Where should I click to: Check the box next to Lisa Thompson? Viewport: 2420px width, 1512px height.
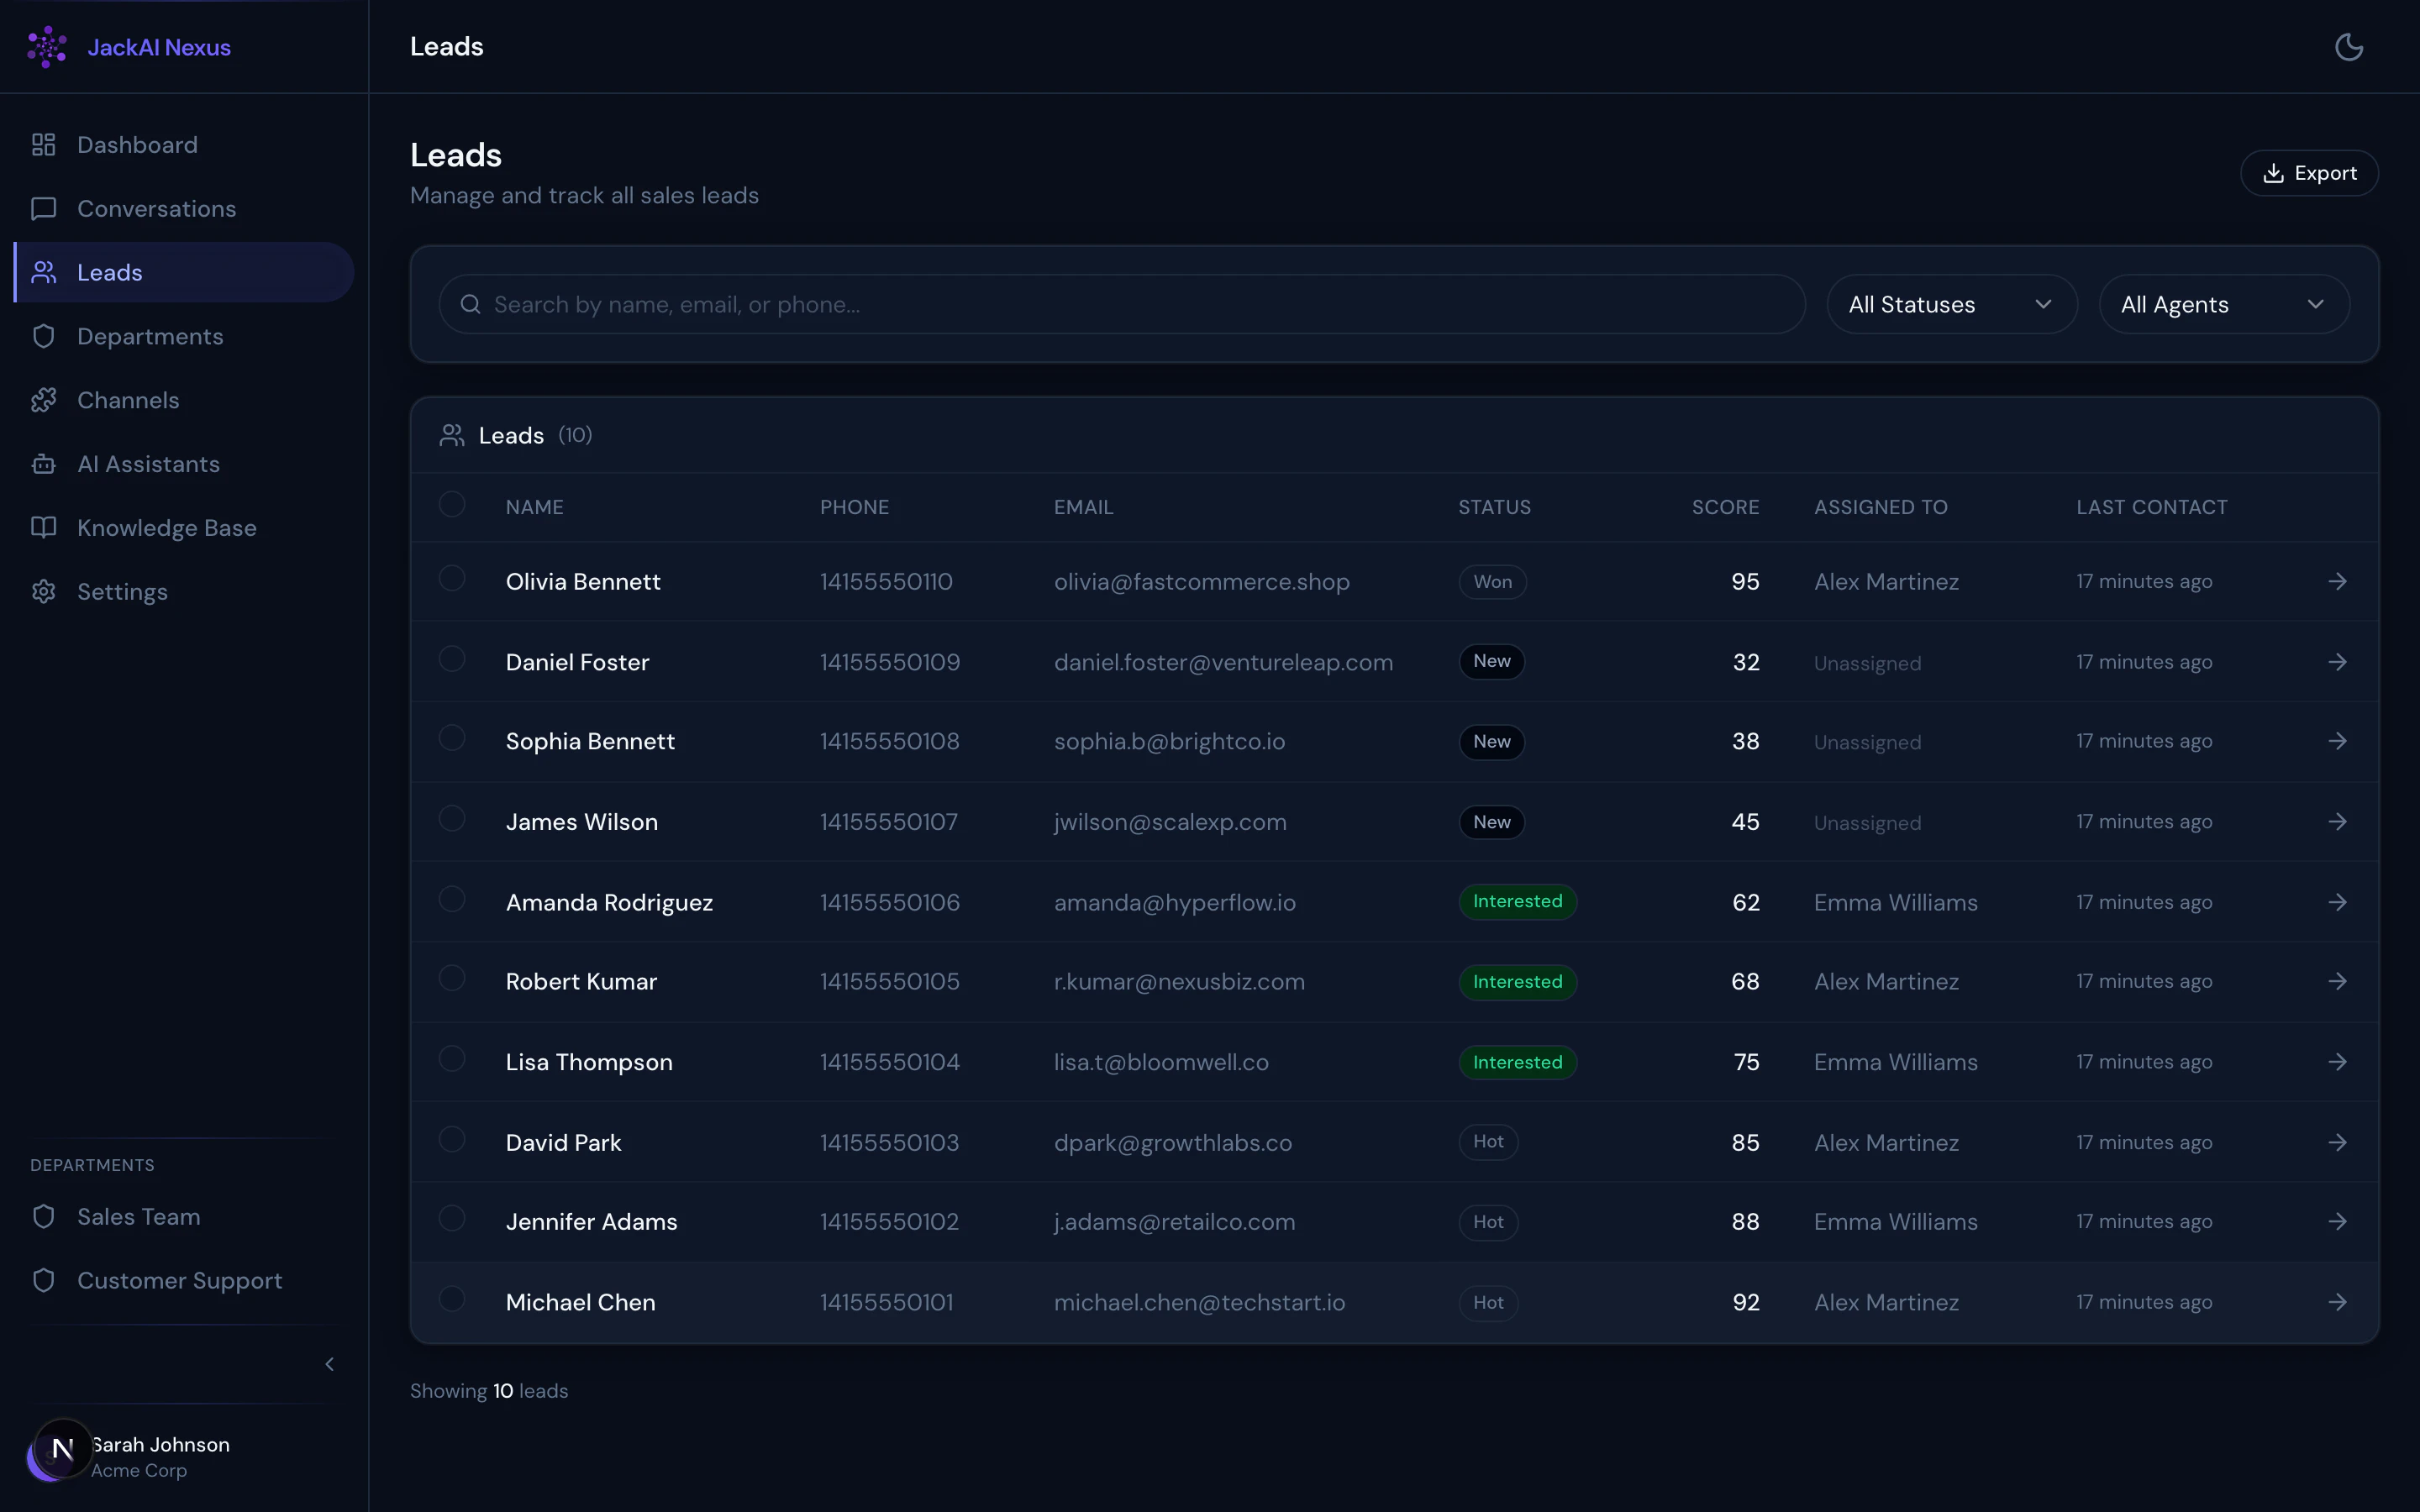(x=452, y=1059)
